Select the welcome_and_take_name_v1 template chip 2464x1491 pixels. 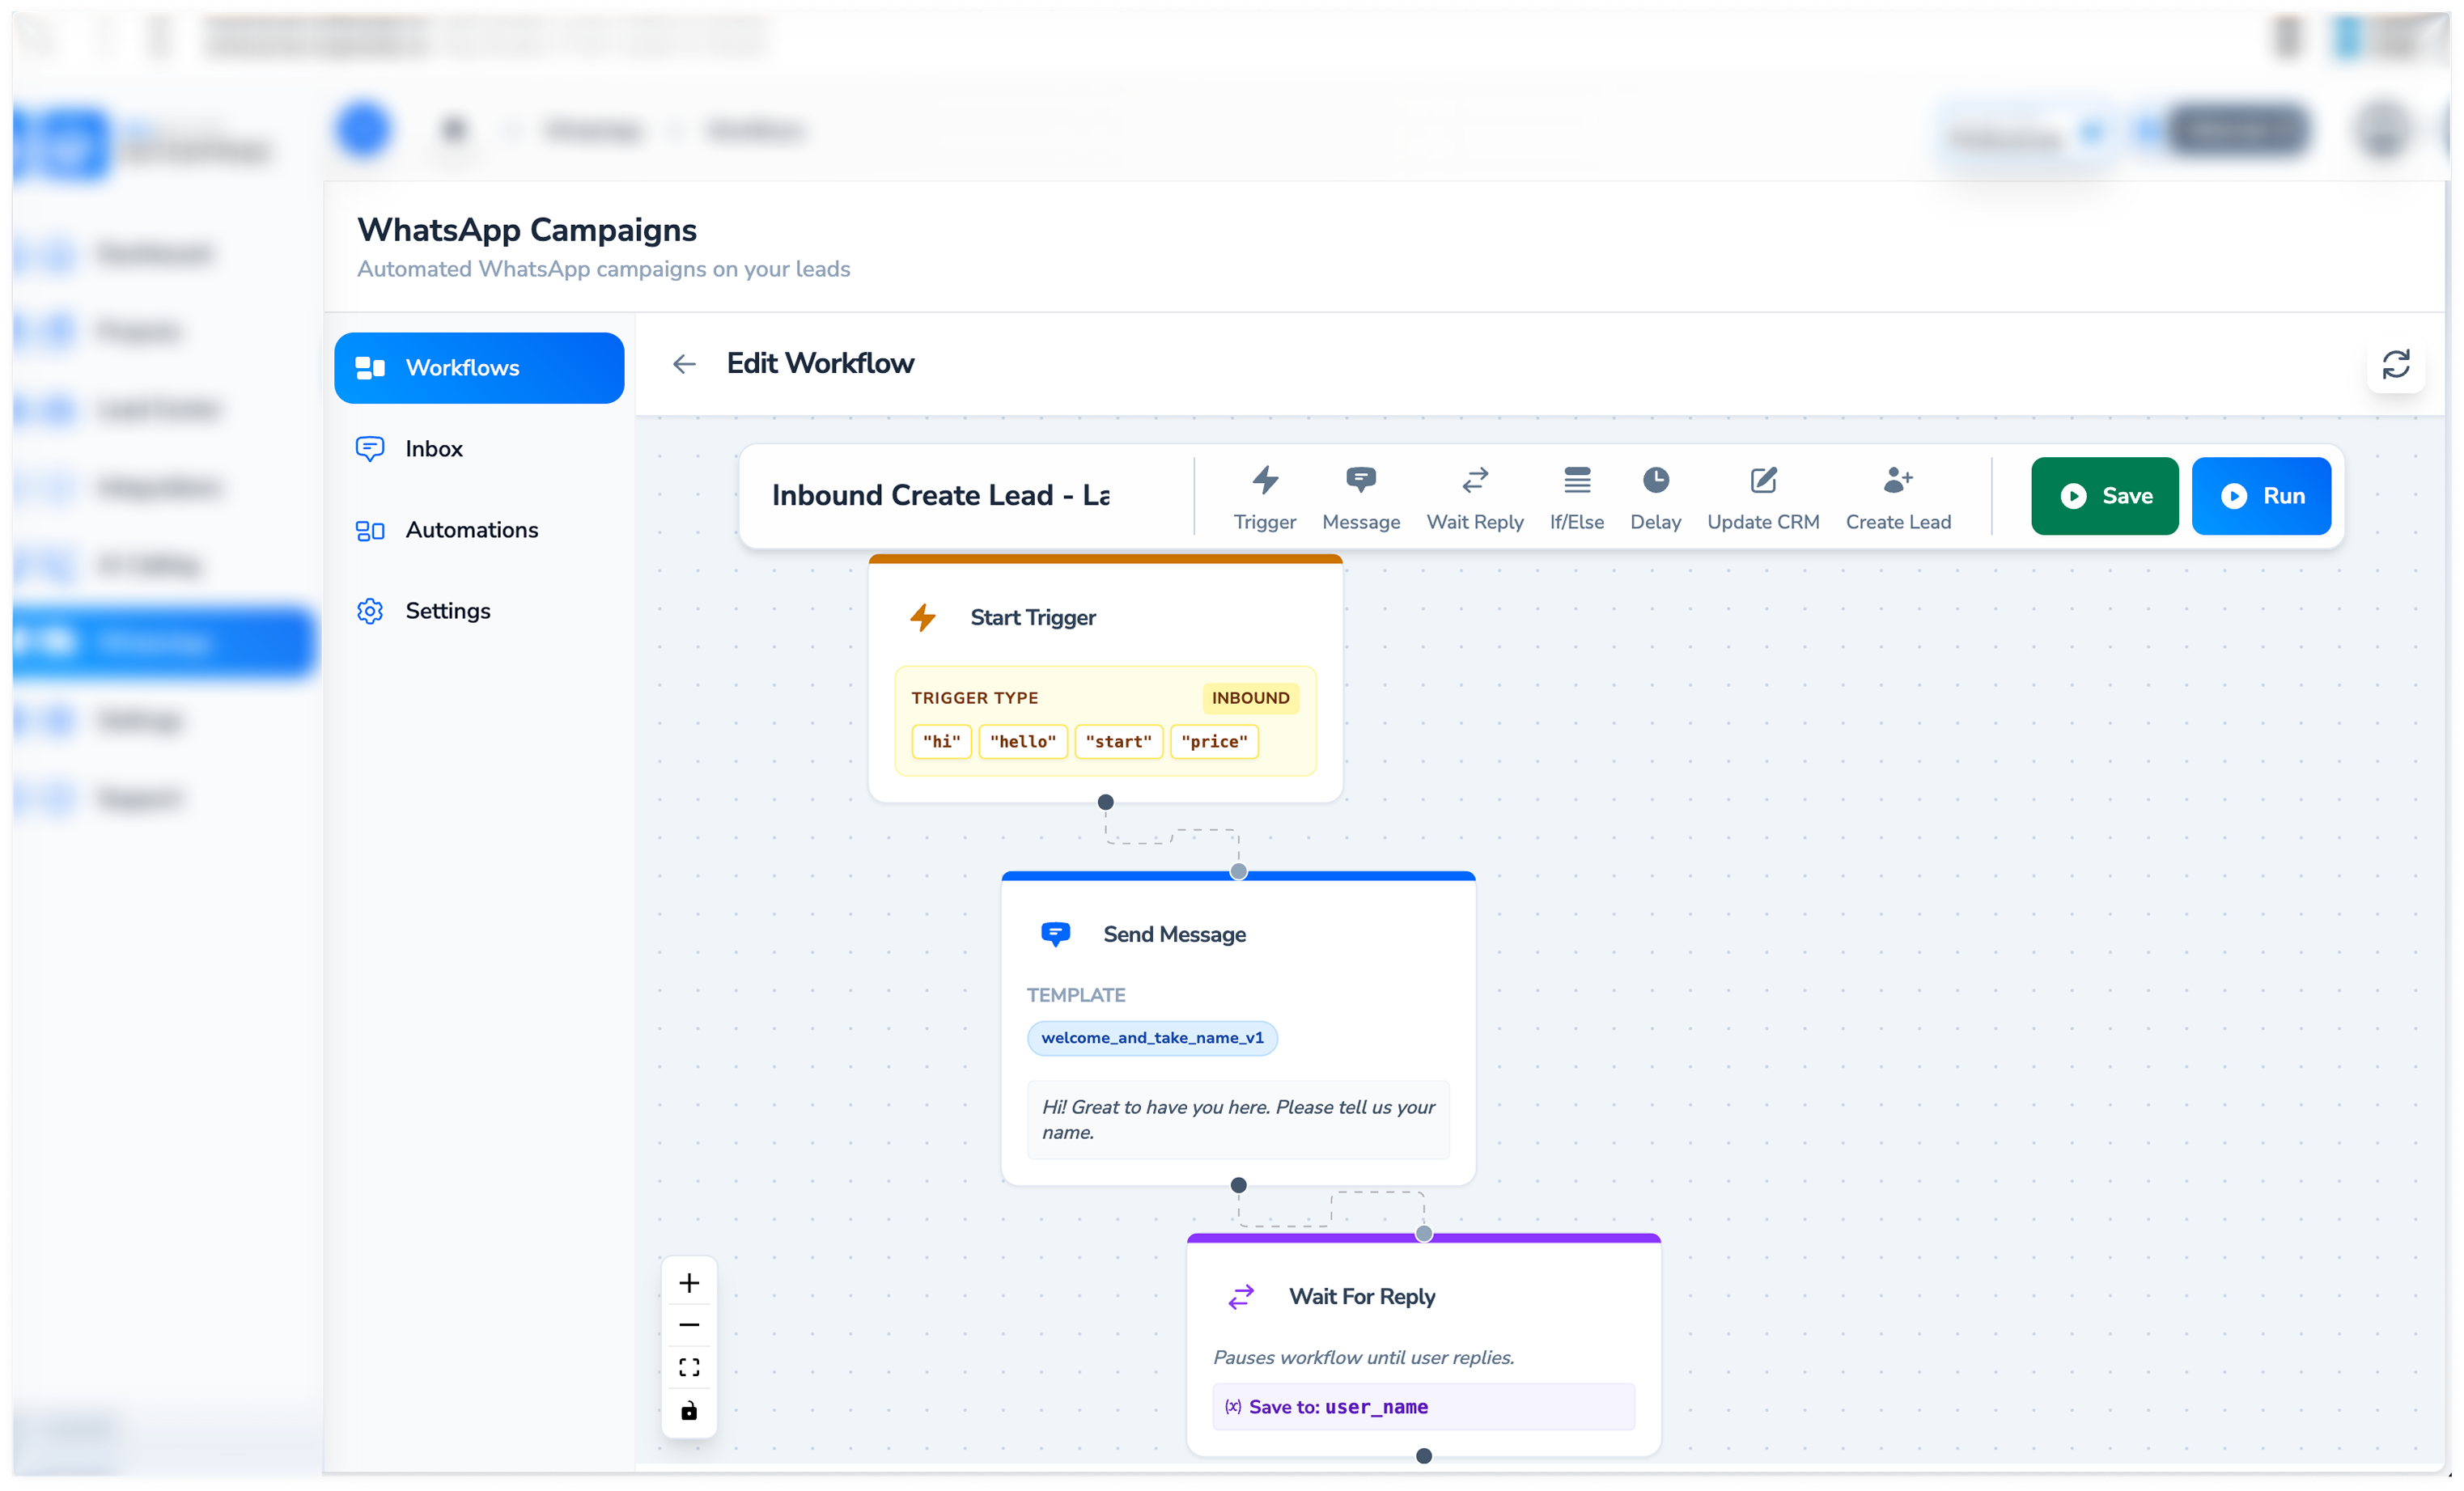click(1152, 1038)
